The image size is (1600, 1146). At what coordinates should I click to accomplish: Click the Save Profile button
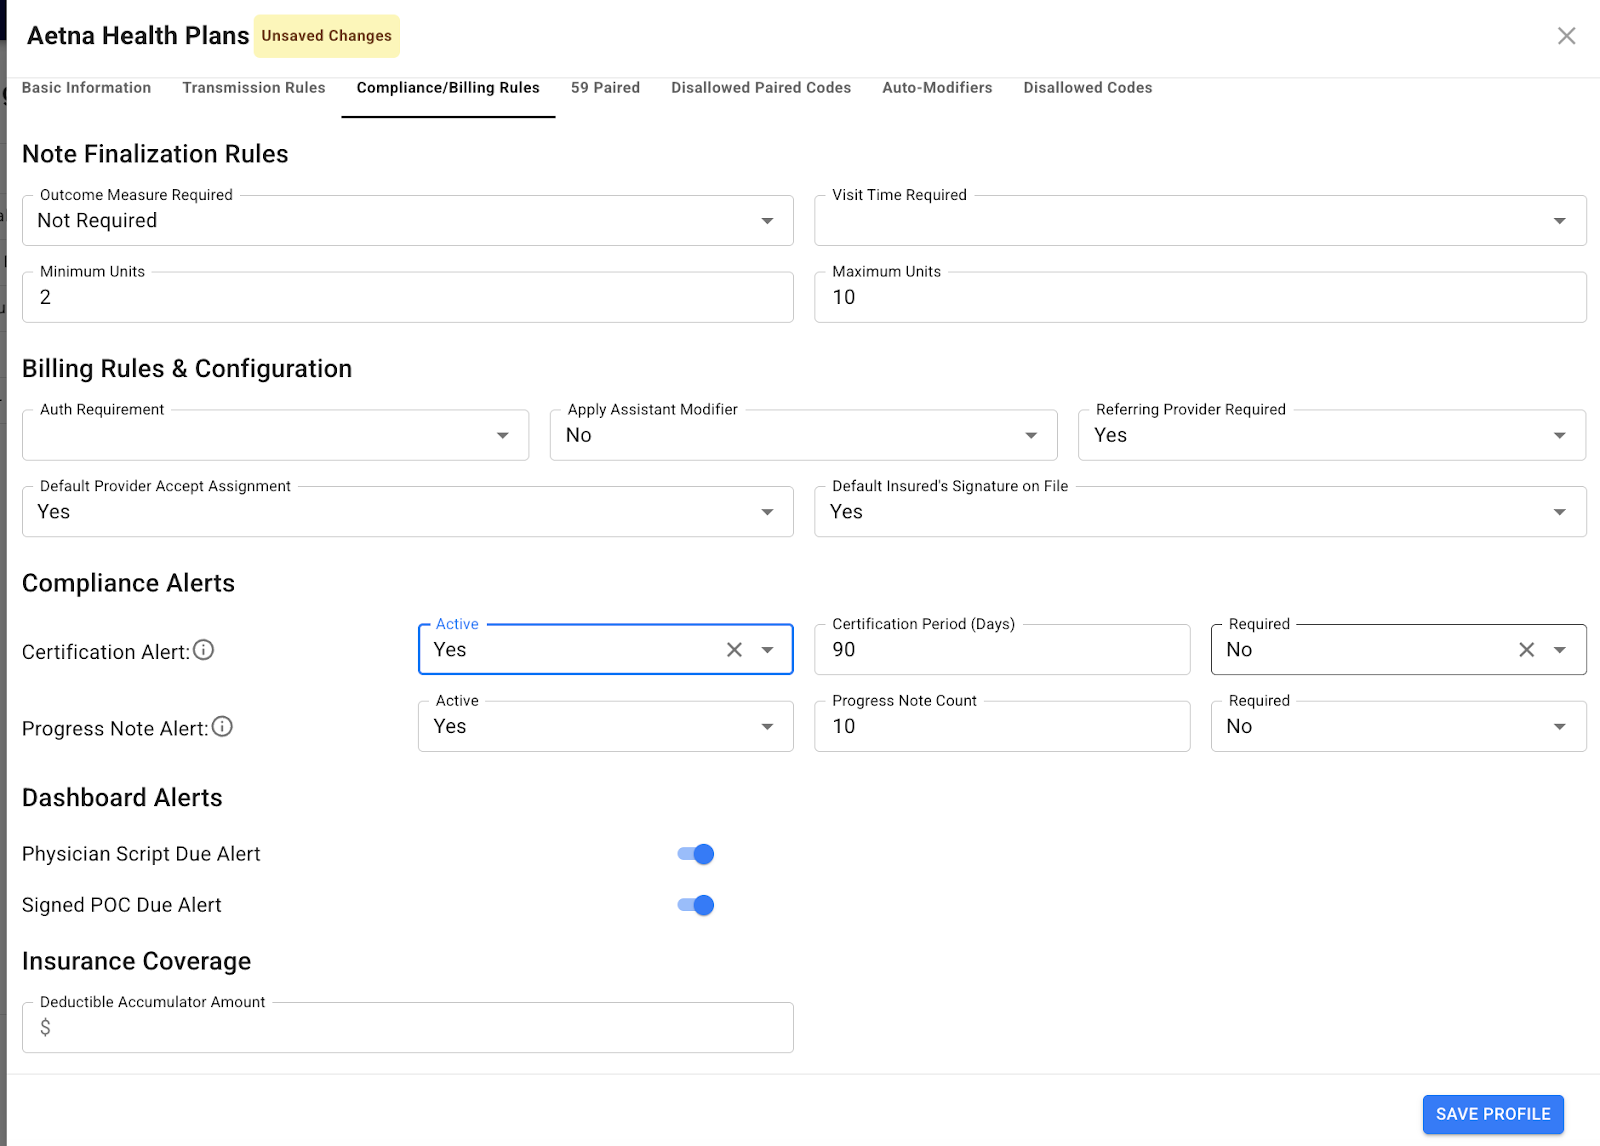tap(1493, 1114)
